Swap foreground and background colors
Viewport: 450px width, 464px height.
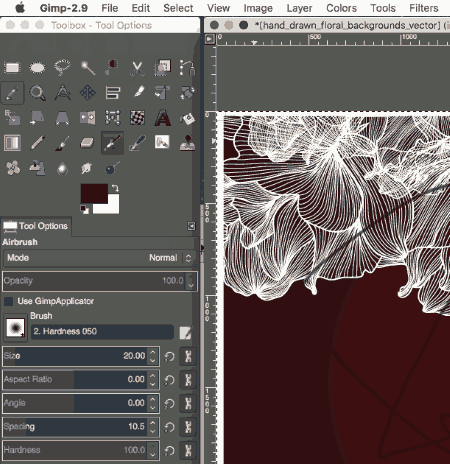(115, 188)
